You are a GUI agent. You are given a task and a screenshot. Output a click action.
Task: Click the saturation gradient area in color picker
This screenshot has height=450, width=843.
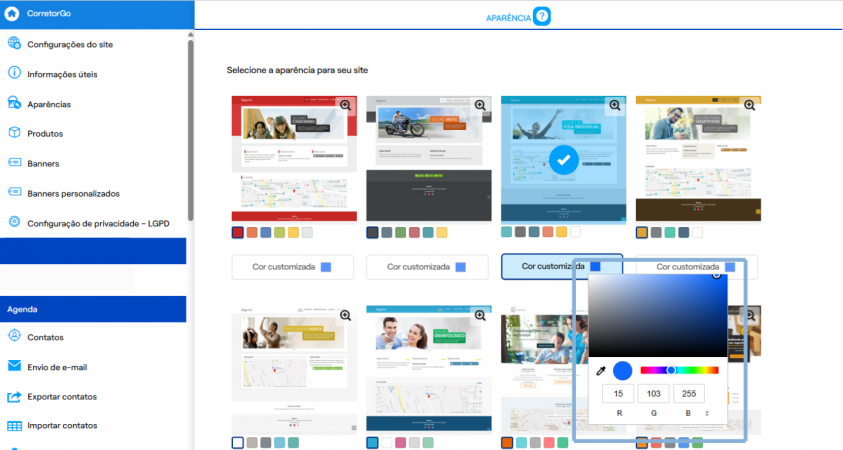point(658,316)
